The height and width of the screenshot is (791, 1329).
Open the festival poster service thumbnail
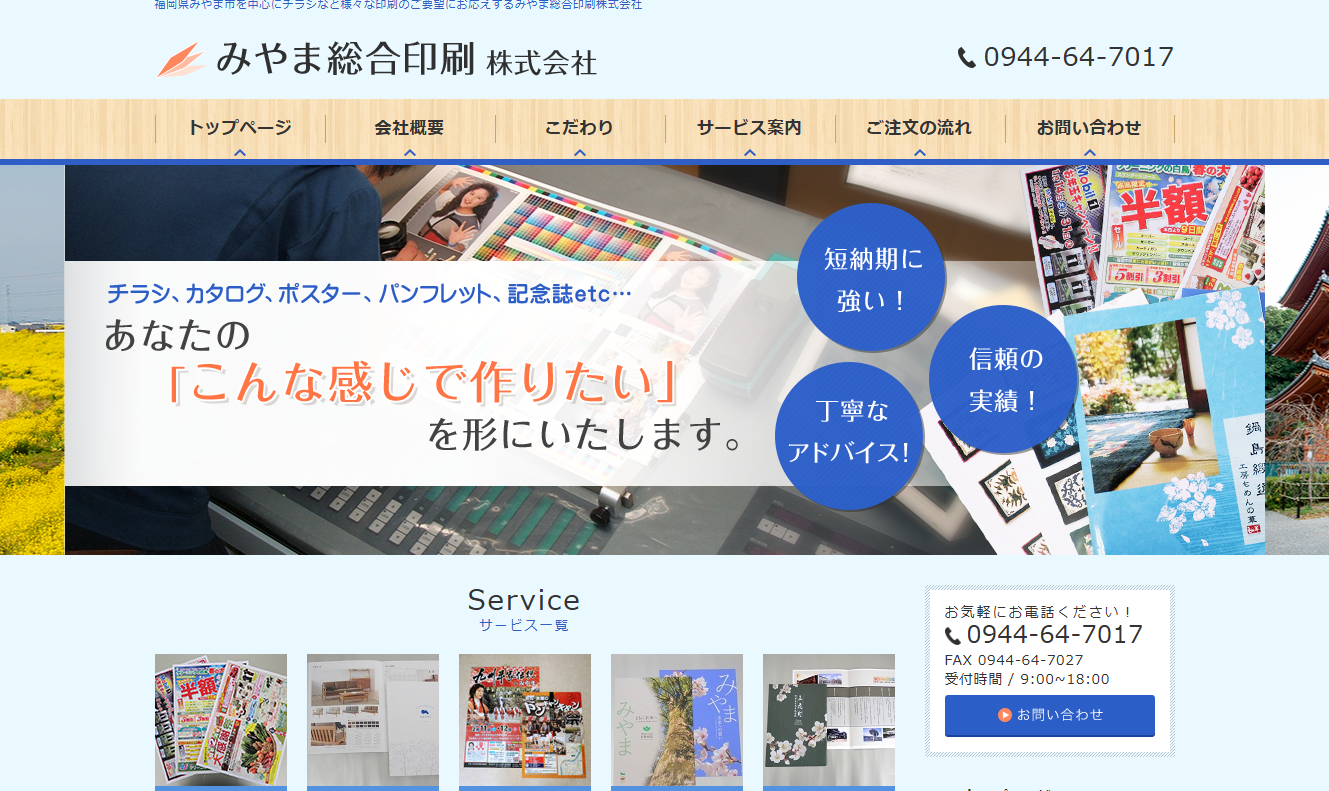point(525,720)
